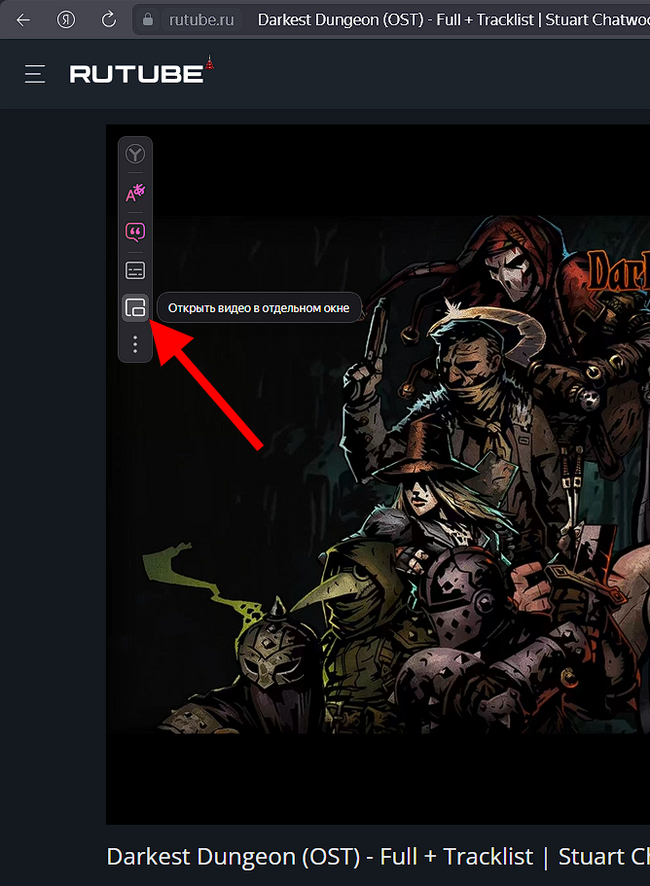Open the video summary quote icon
The height and width of the screenshot is (886, 650).
tap(135, 232)
